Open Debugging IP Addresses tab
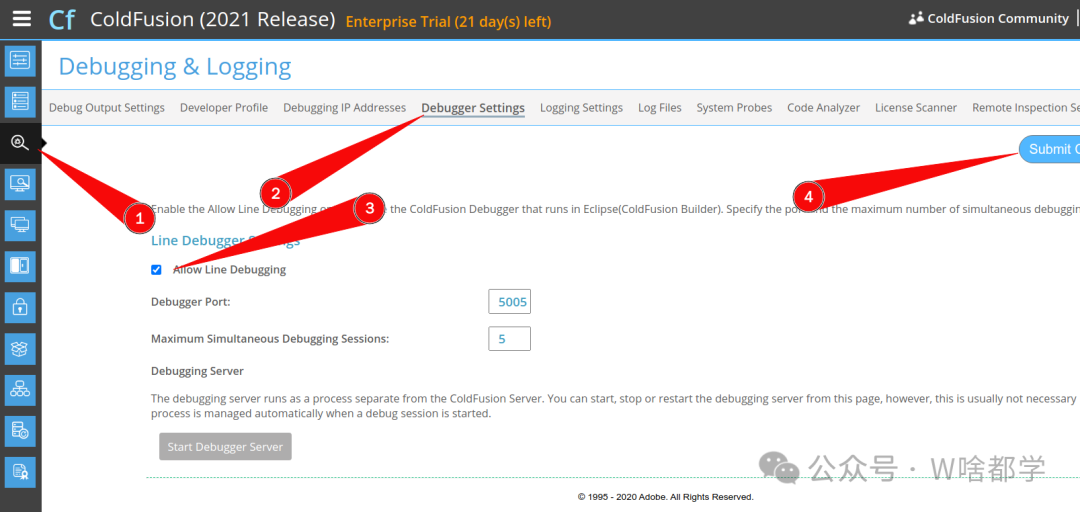This screenshot has width=1080, height=512. [x=344, y=107]
